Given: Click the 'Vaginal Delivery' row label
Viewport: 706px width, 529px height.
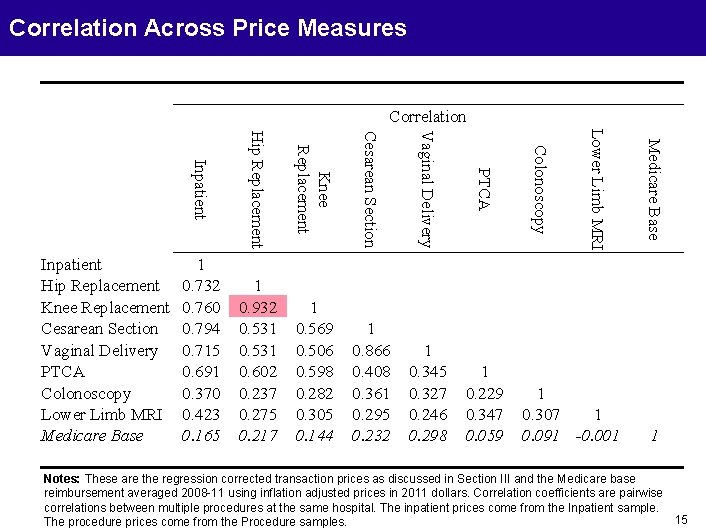Looking at the screenshot, I should tap(99, 350).
